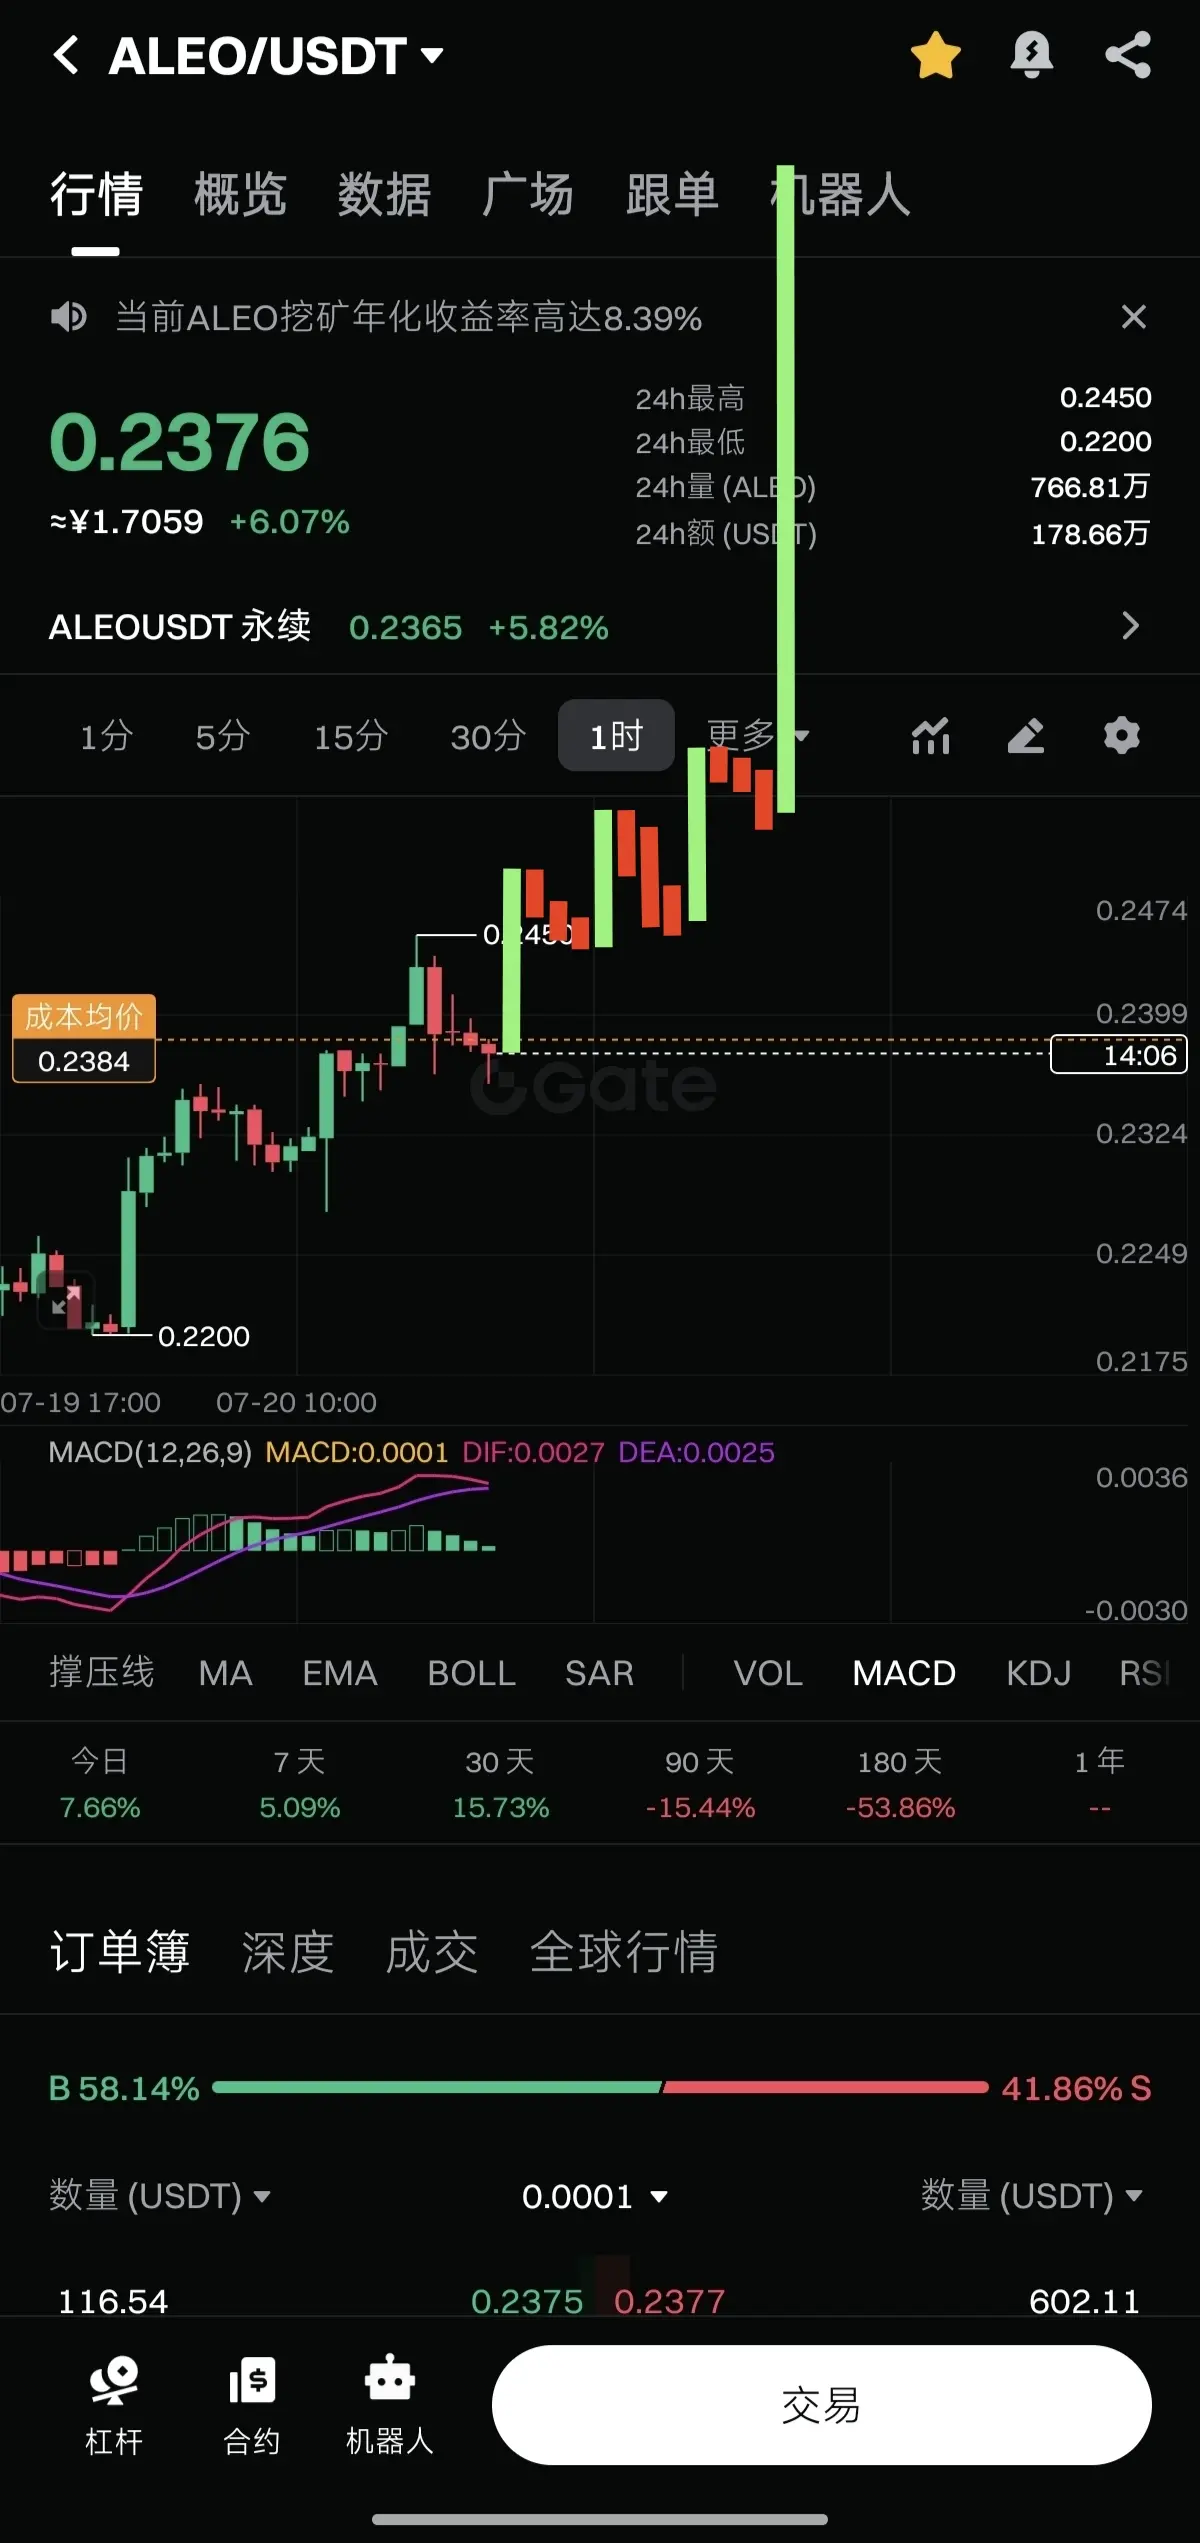Open the price alert bell icon
1200x2543 pixels.
[1031, 55]
